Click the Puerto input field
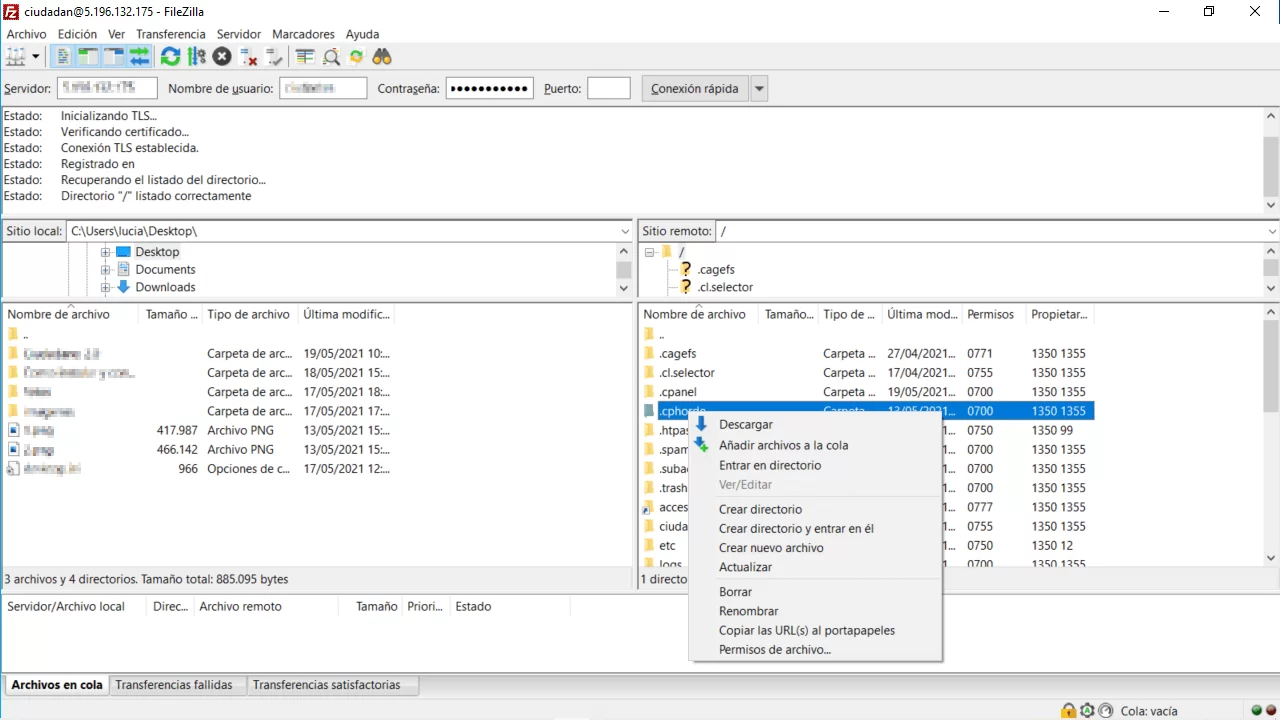 pyautogui.click(x=609, y=88)
